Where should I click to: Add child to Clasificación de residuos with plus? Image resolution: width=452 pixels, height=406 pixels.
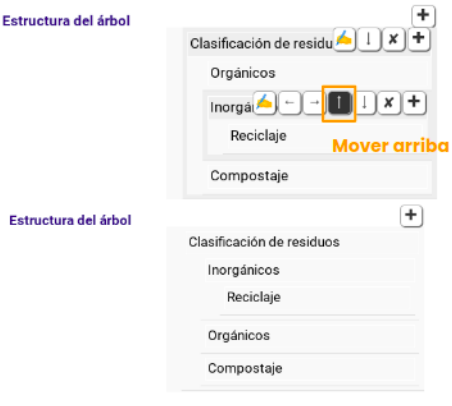(x=419, y=39)
